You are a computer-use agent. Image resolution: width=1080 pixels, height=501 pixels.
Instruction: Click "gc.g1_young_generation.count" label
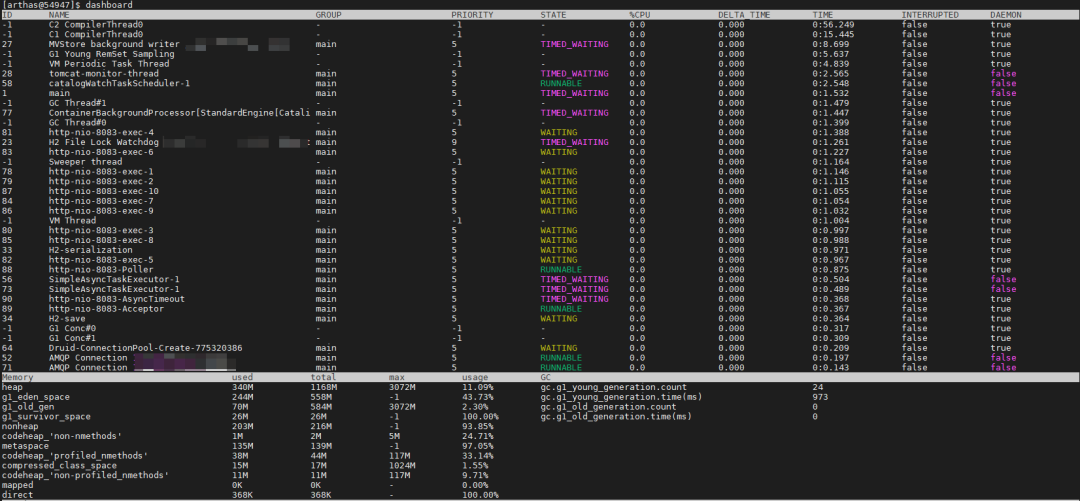[x=614, y=387]
